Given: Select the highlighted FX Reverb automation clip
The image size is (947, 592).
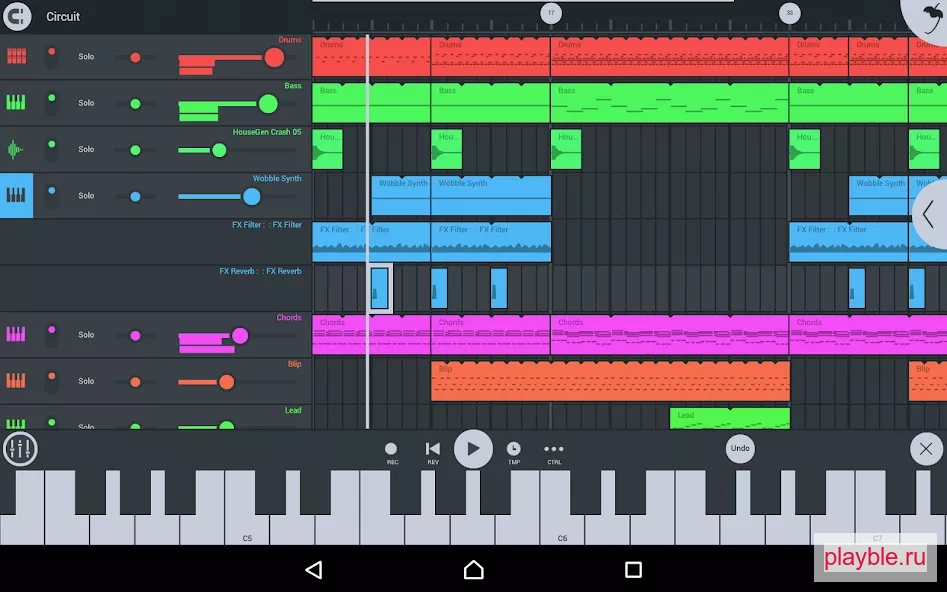Looking at the screenshot, I should pos(379,289).
